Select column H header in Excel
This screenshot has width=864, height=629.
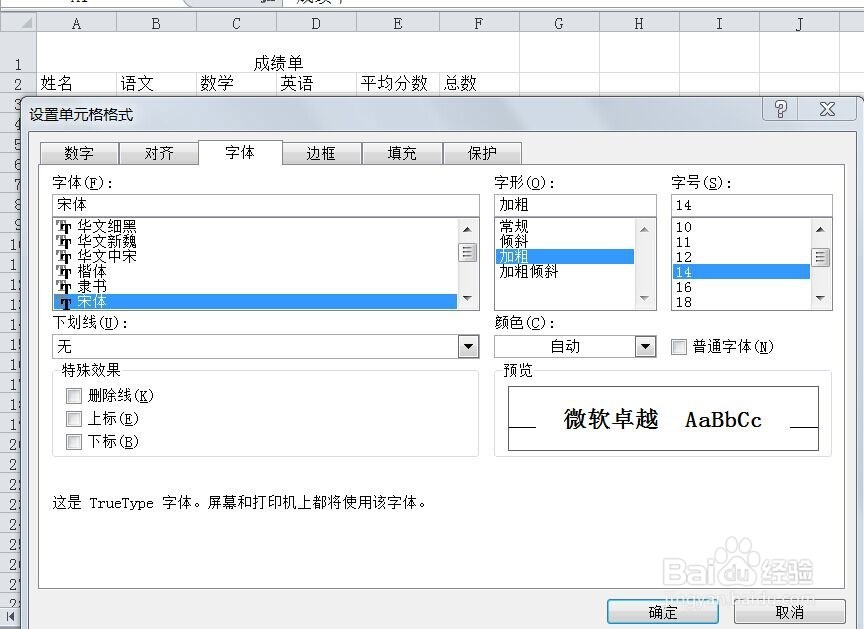639,23
